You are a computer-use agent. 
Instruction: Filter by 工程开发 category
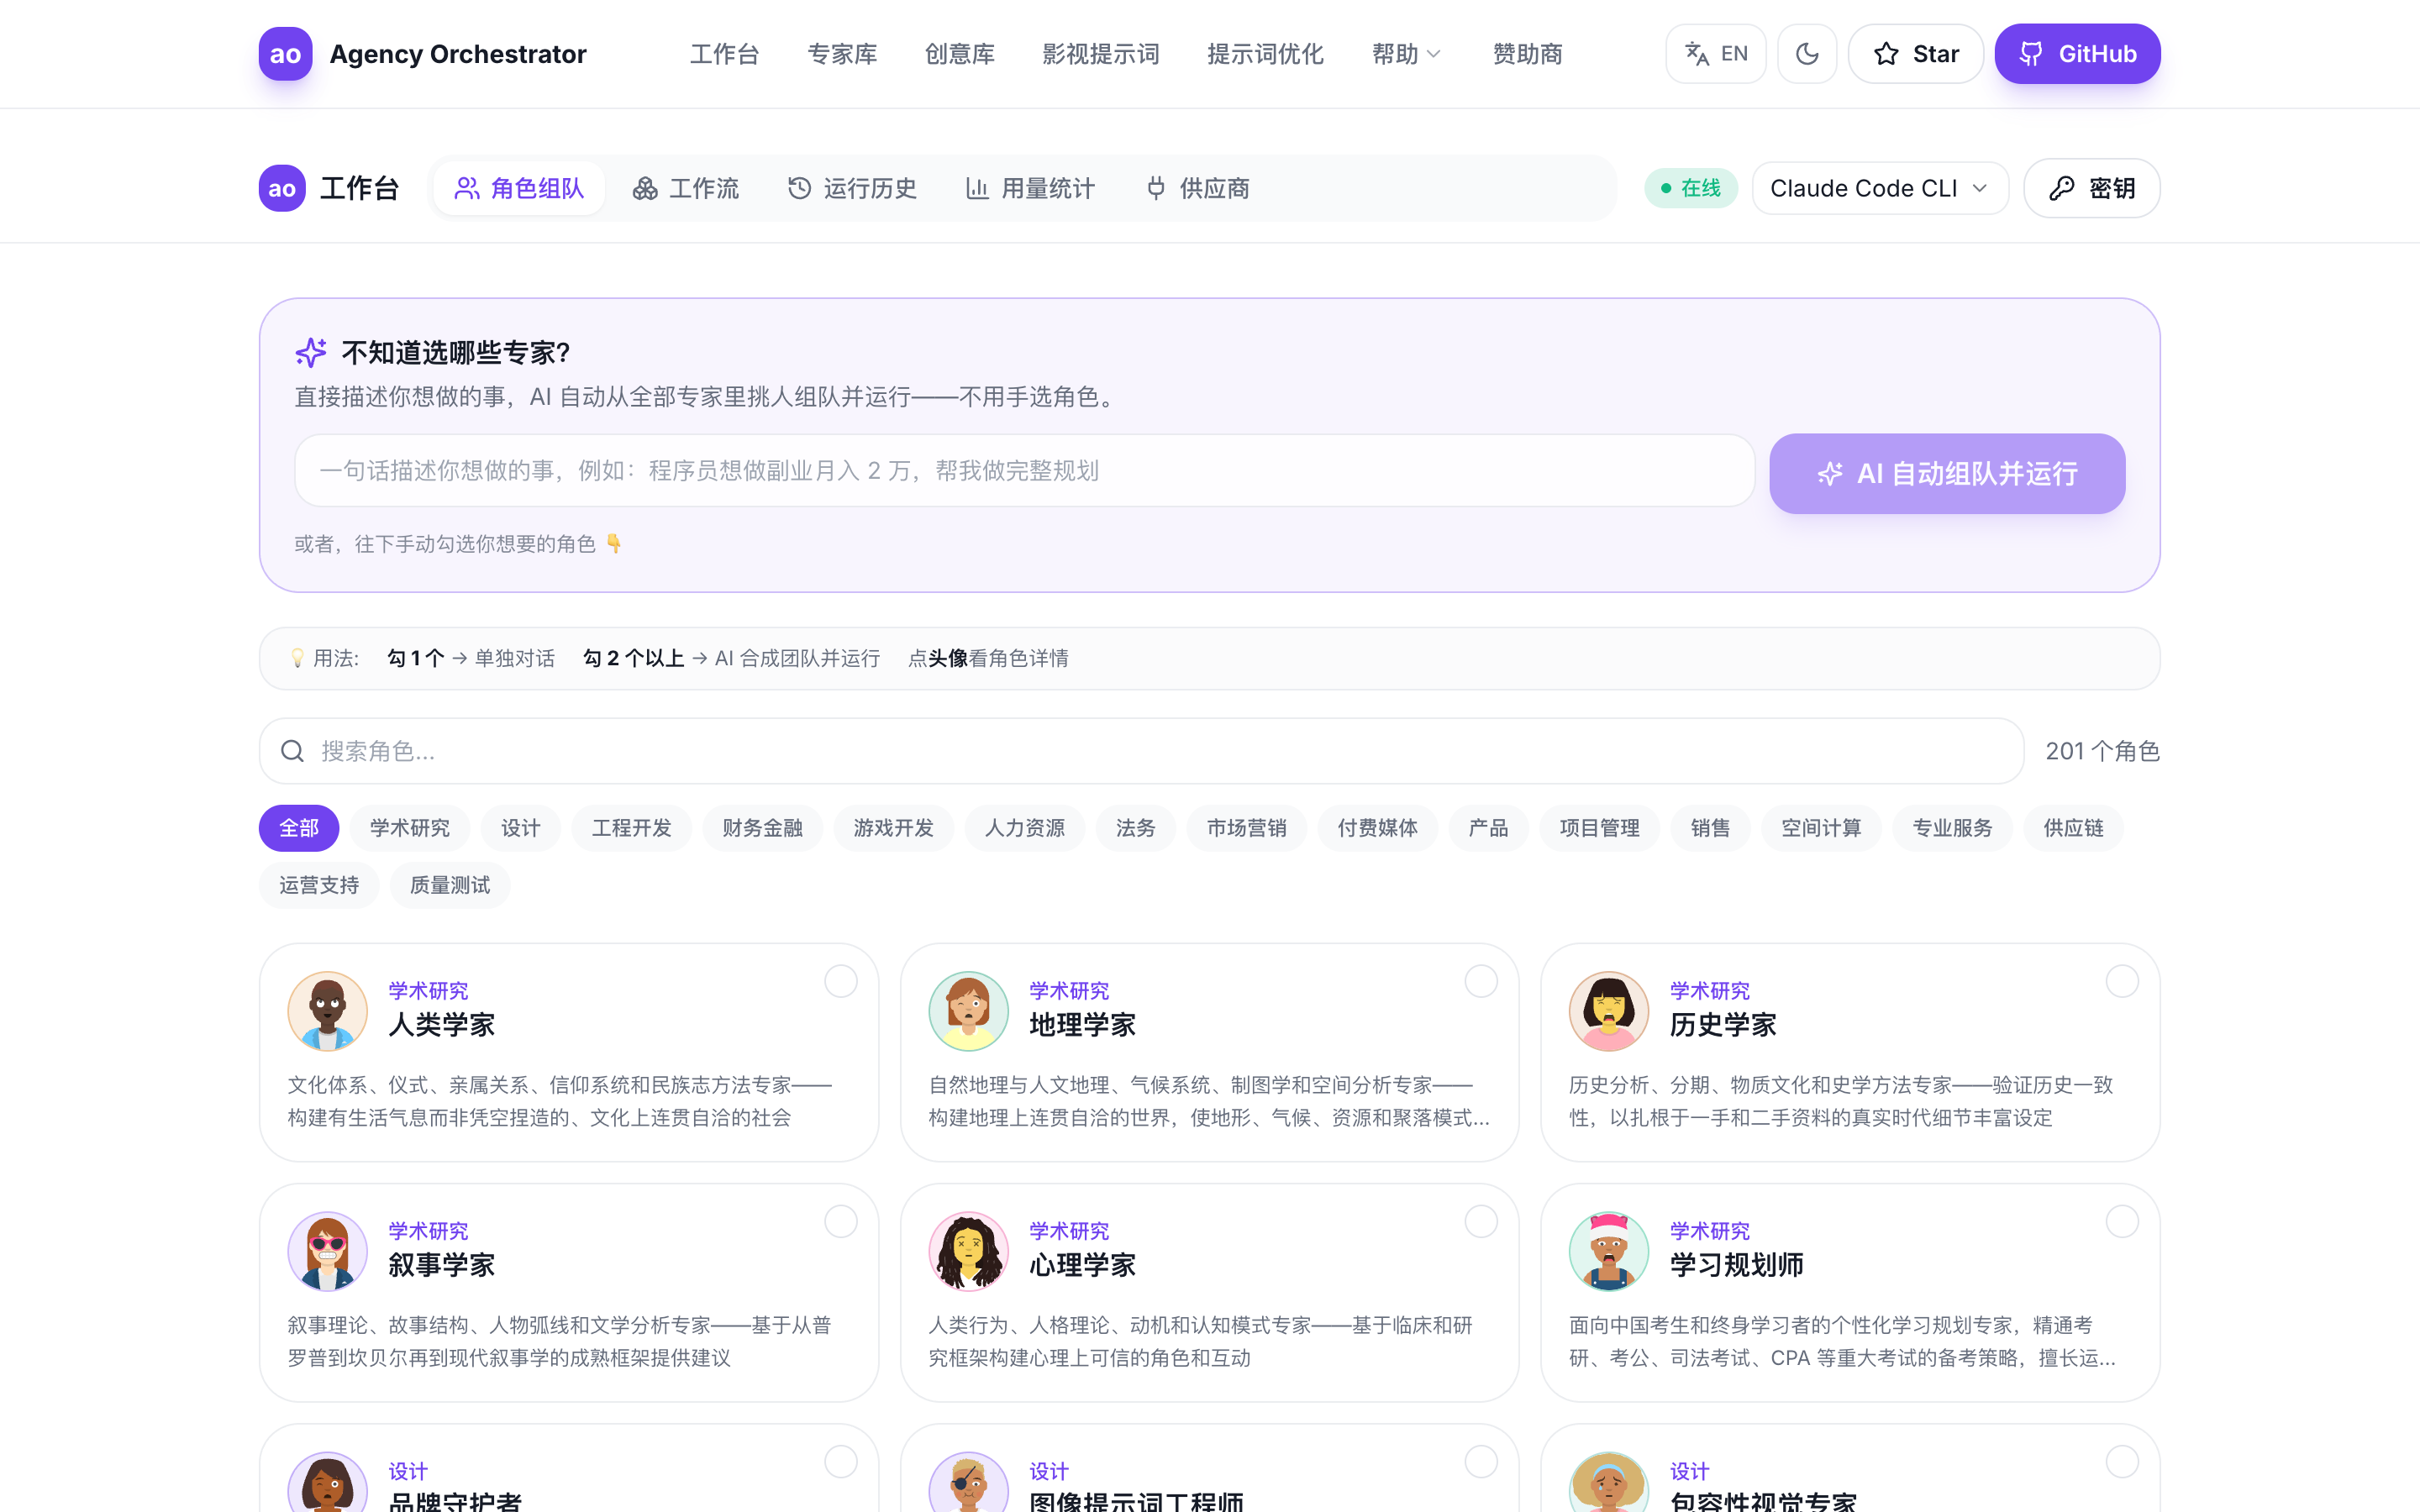pos(632,828)
